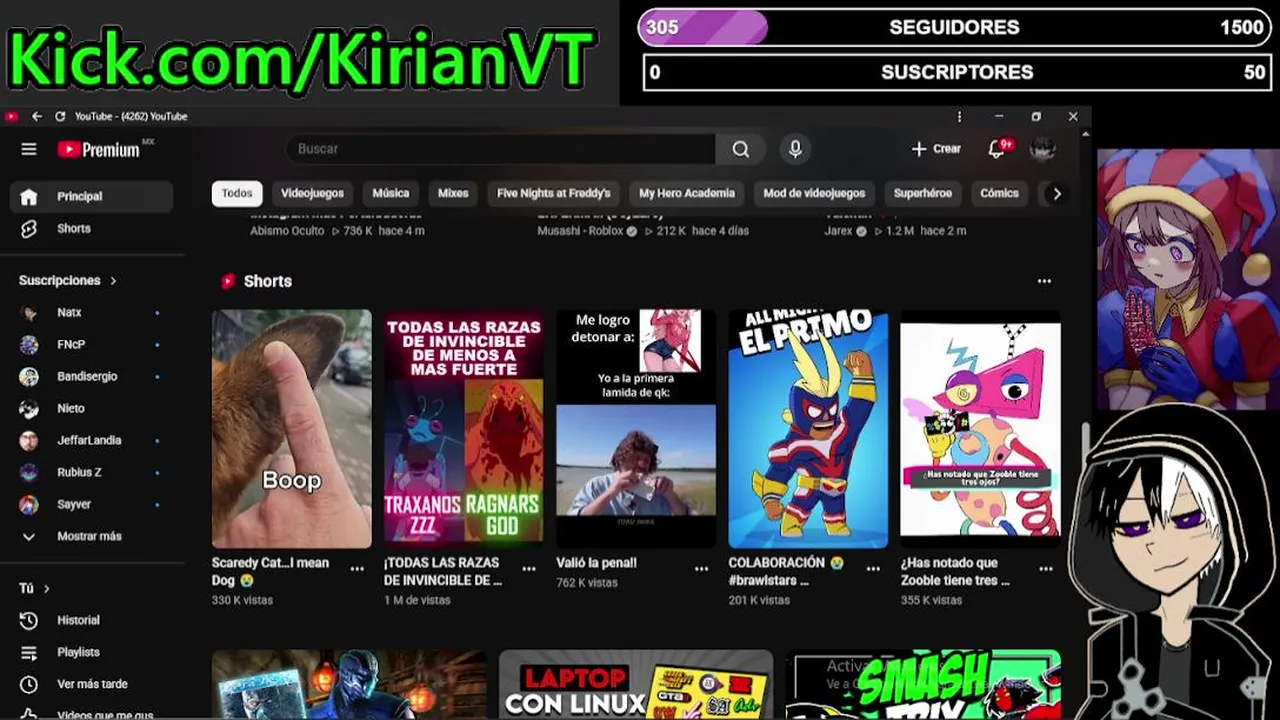
Task: Go back with browser back arrow
Action: (x=37, y=116)
